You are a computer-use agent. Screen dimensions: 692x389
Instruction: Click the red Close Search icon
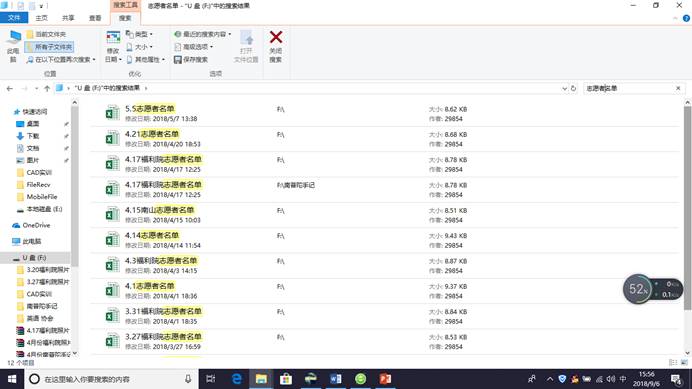276,37
